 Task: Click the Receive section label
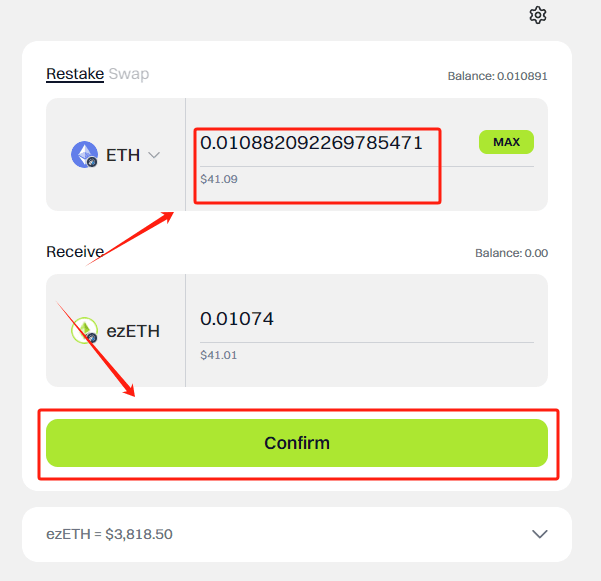75,252
